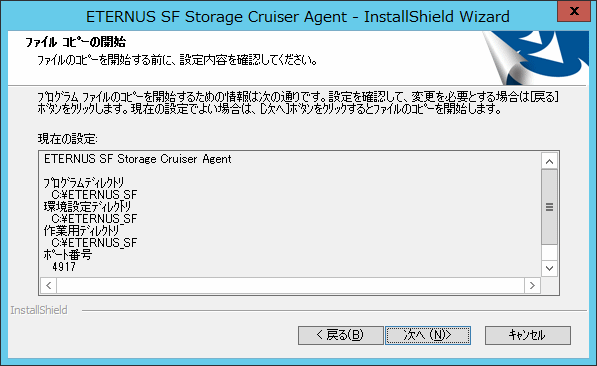Click the vertical scrollbar track below the thumb
The width and height of the screenshot is (597, 366).
click(549, 252)
